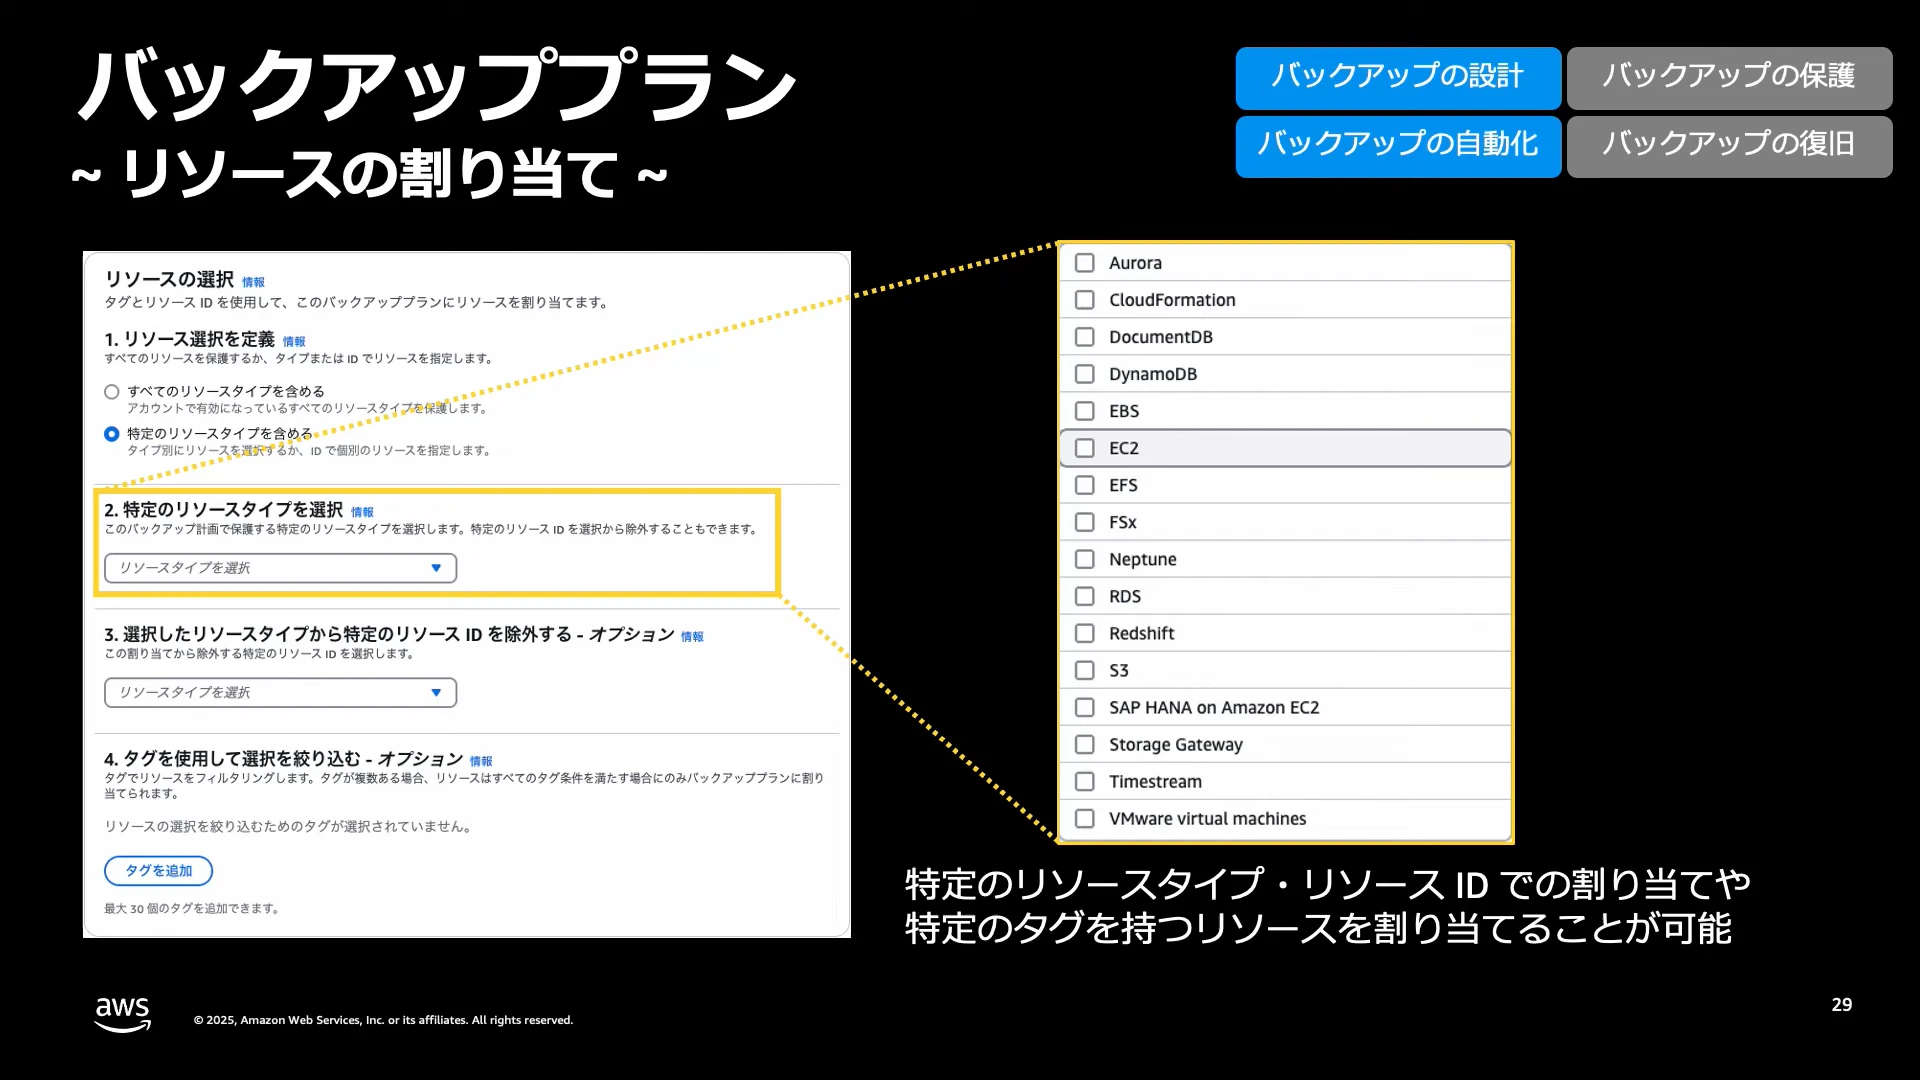Select 特定のリソースタイプを含める radio button
The width and height of the screenshot is (1920, 1080).
112,434
